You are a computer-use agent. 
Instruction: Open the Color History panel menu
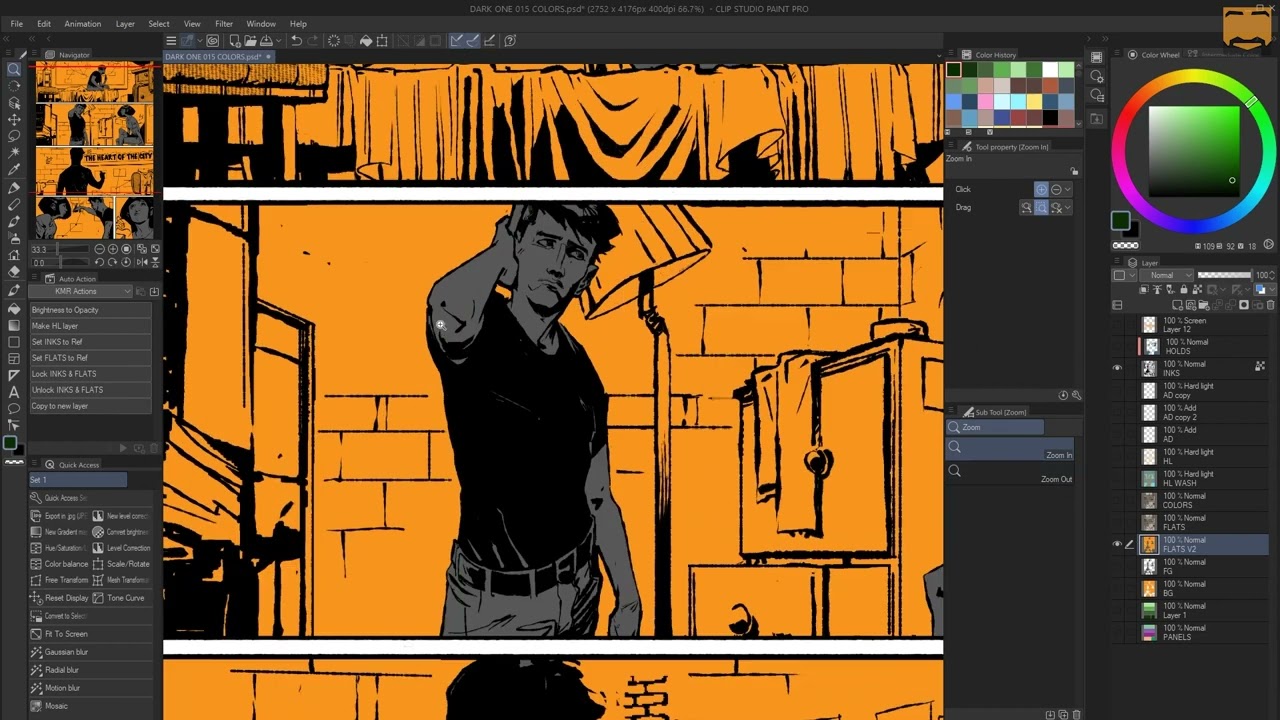point(952,55)
